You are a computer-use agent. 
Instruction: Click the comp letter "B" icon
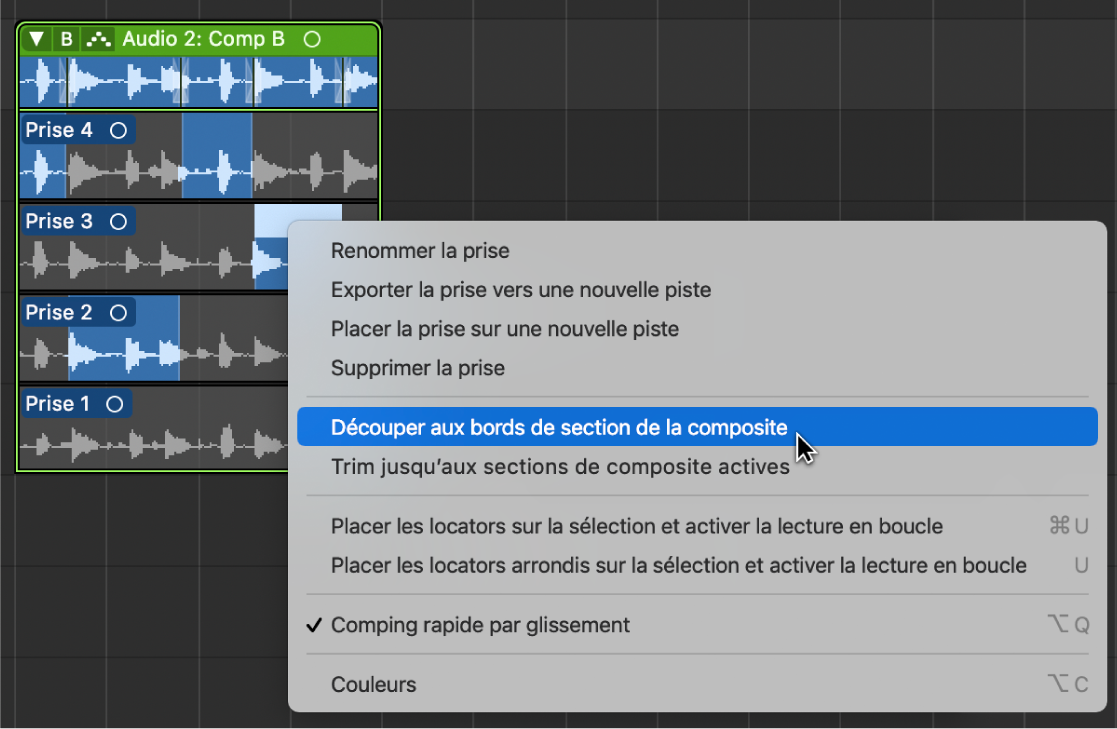click(66, 38)
